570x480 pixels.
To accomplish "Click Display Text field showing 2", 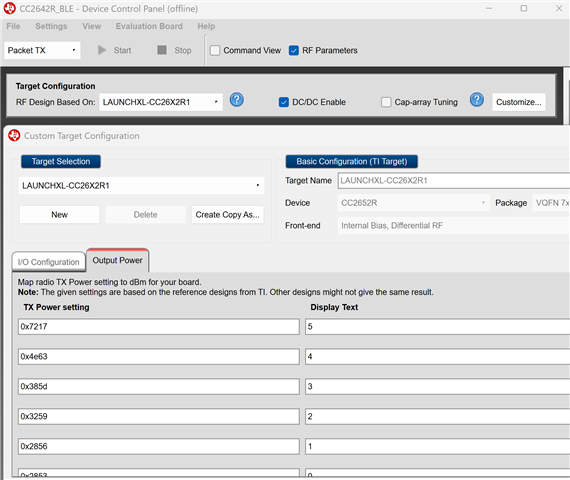I will pos(438,416).
